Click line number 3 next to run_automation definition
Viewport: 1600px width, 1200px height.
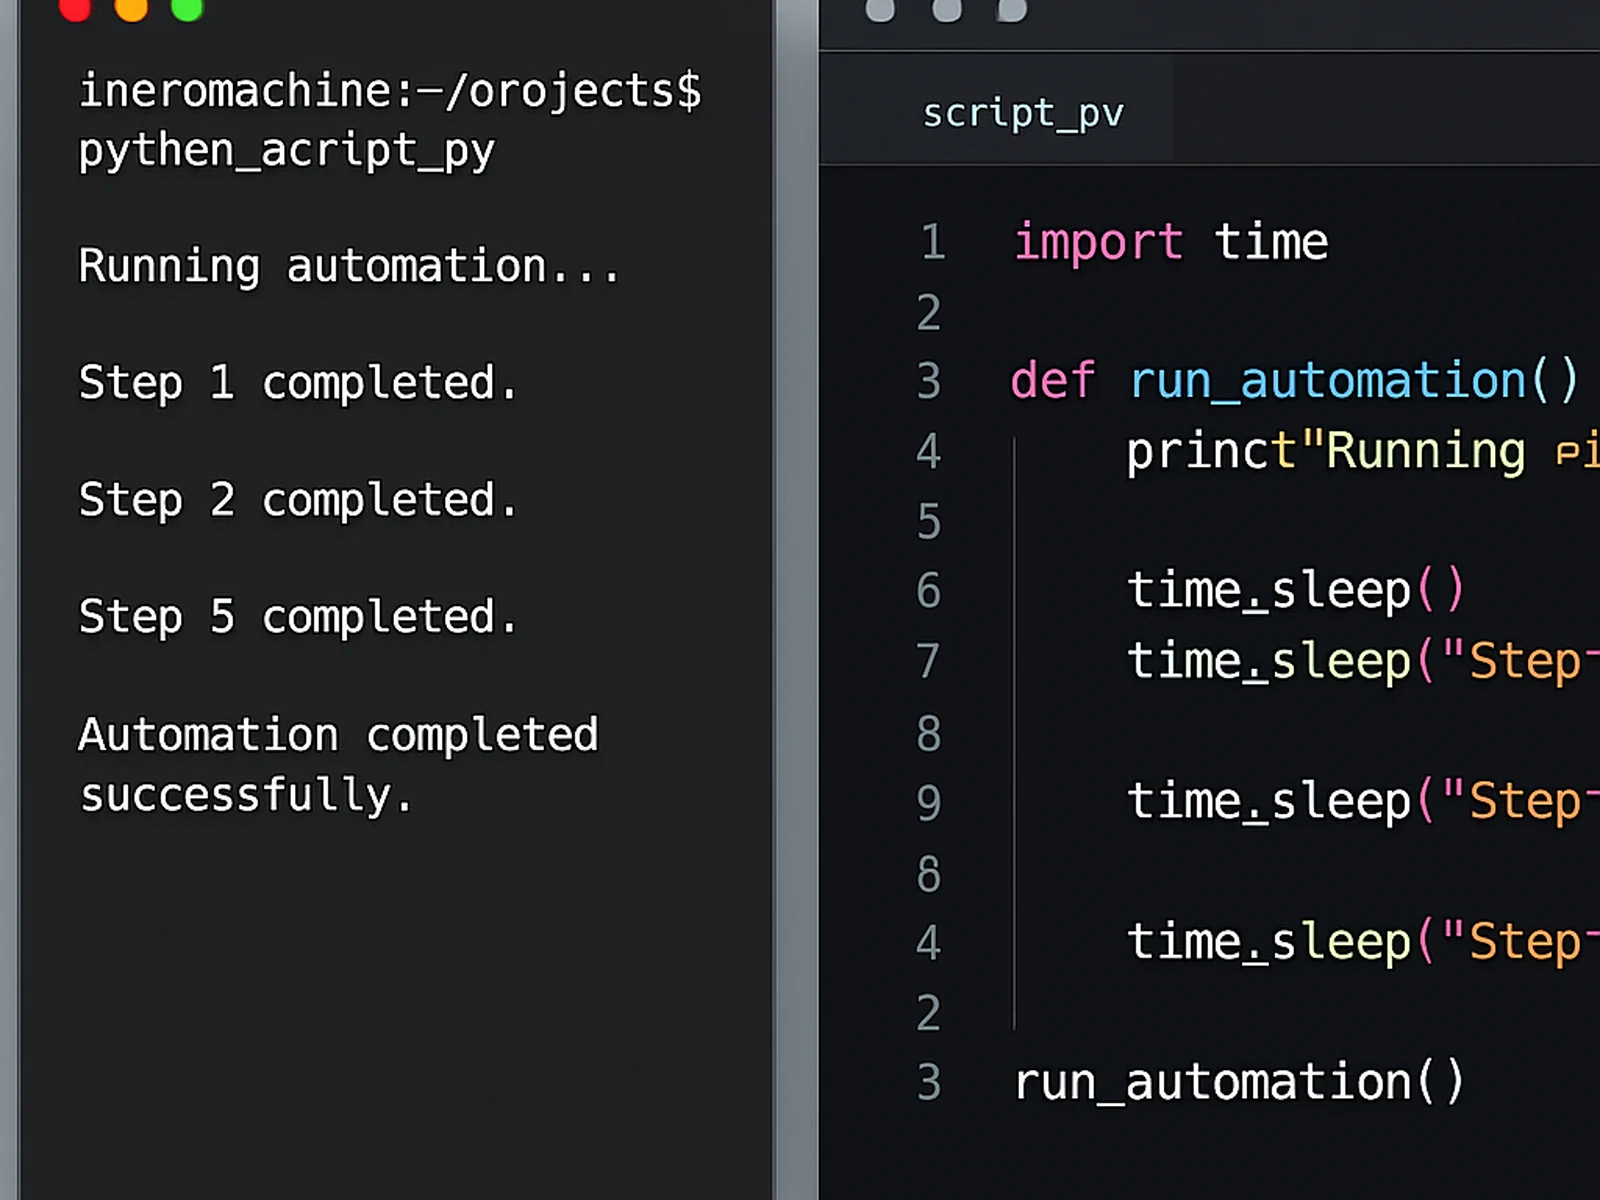(929, 381)
